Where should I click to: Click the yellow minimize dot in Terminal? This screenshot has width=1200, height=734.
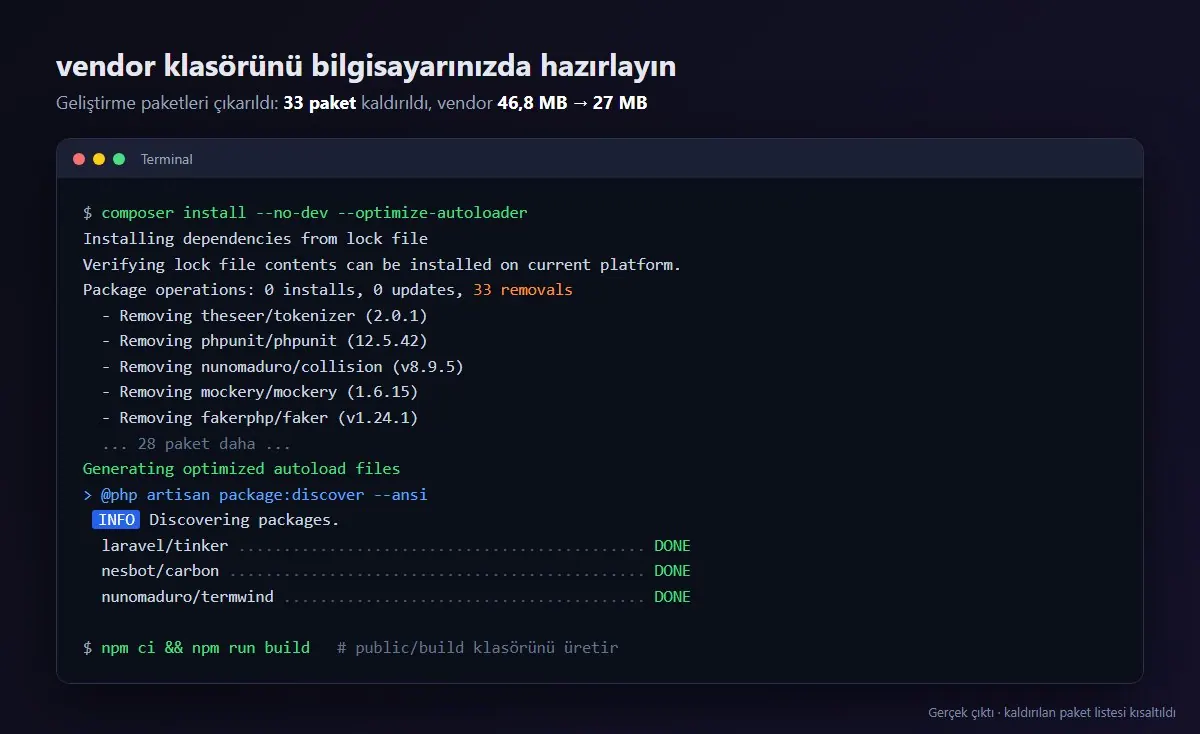click(99, 159)
